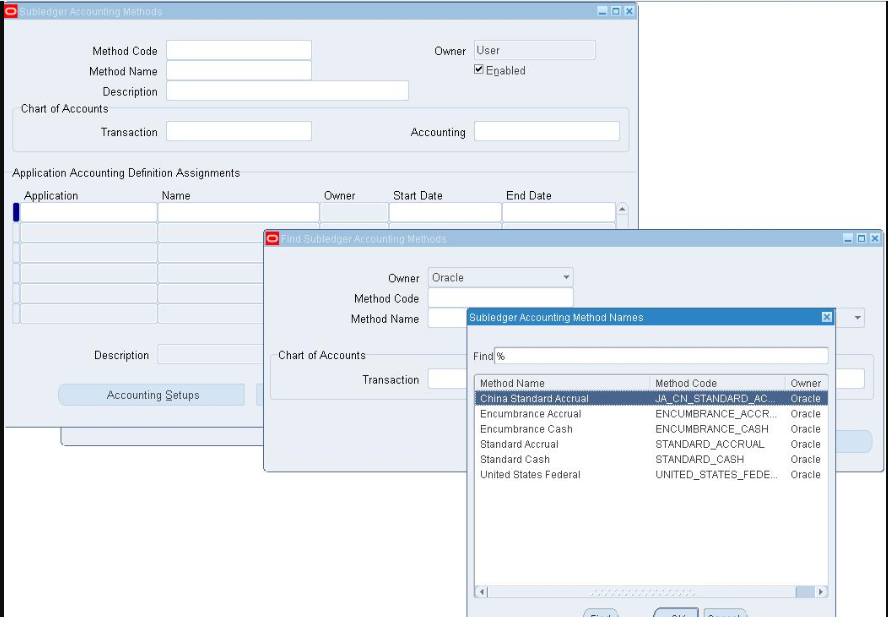Click the first Start Date cell in assignments
The image size is (888, 617).
click(445, 212)
